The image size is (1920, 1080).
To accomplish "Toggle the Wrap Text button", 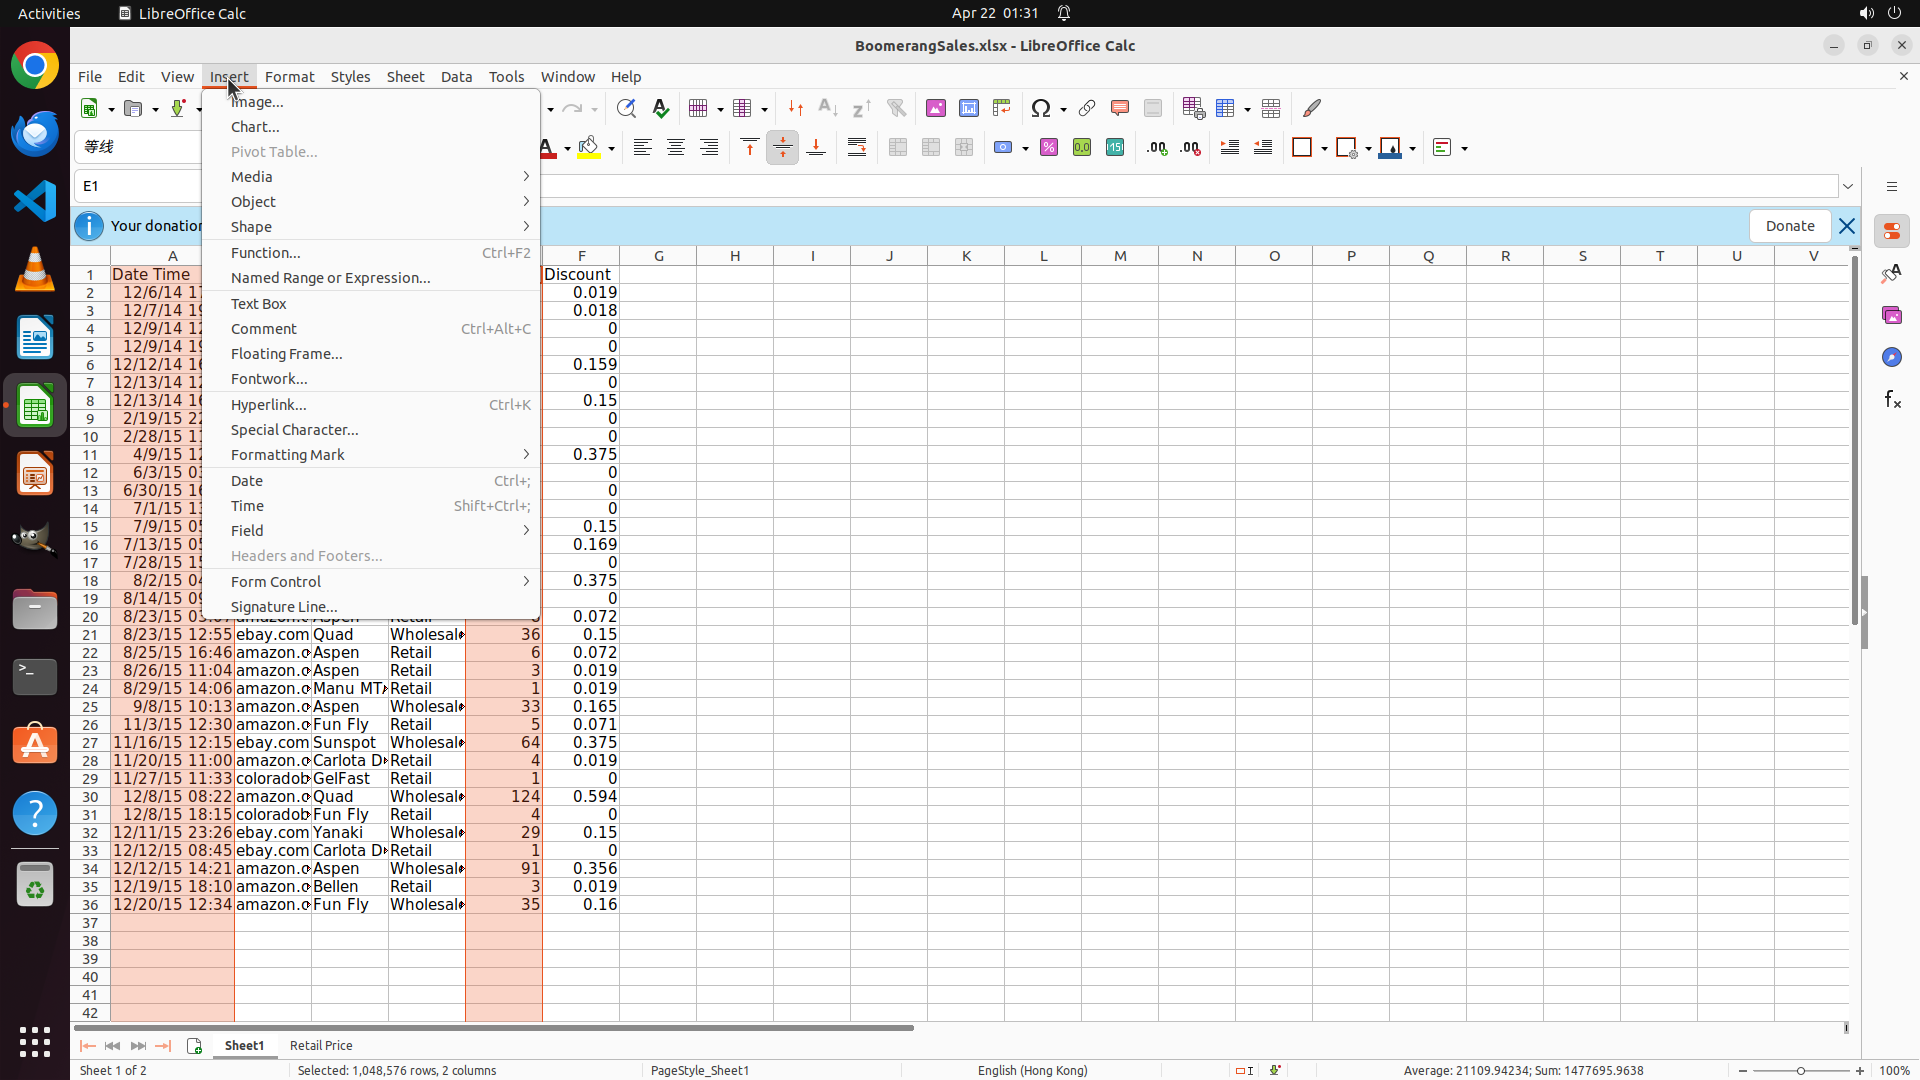I will [x=857, y=148].
